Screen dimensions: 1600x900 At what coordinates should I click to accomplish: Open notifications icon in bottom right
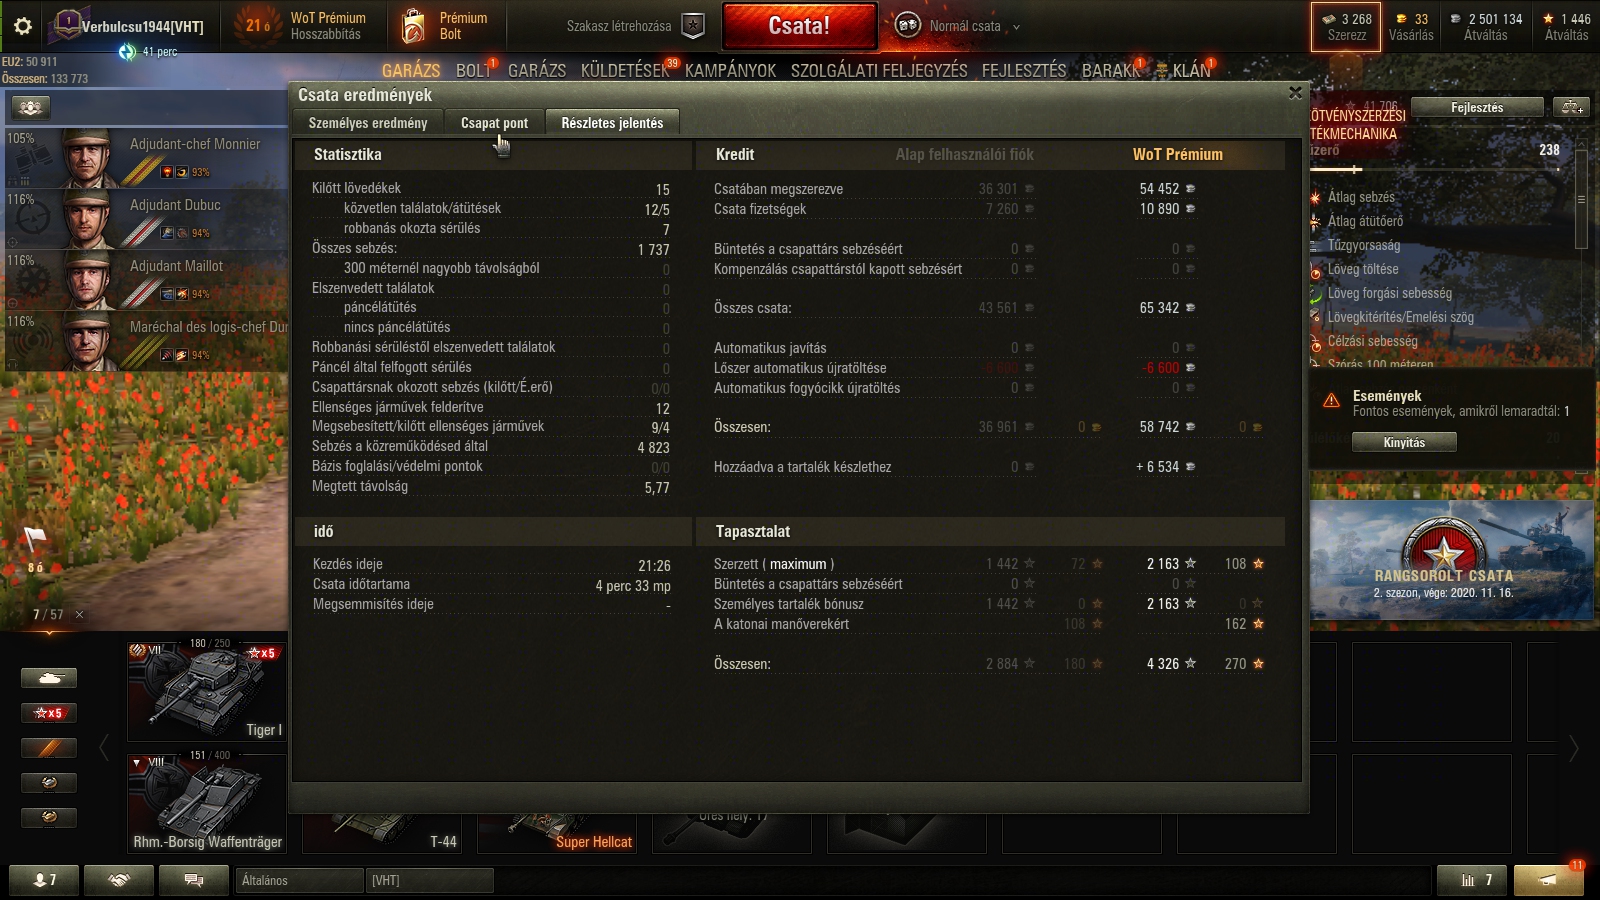click(1548, 880)
